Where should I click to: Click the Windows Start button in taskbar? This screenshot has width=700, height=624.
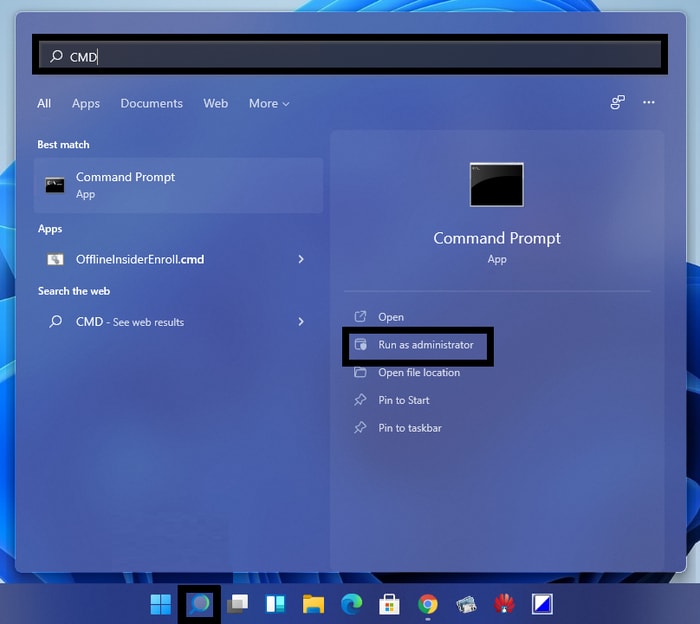coord(160,604)
